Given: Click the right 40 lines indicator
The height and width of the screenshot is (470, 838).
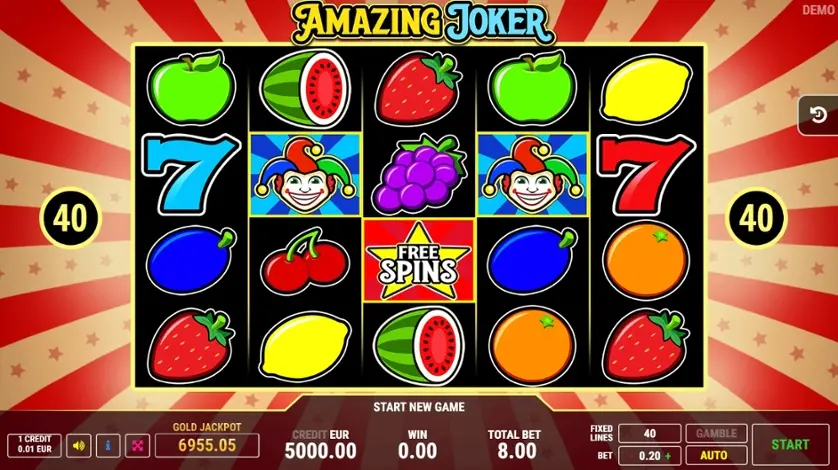Looking at the screenshot, I should (756, 218).
